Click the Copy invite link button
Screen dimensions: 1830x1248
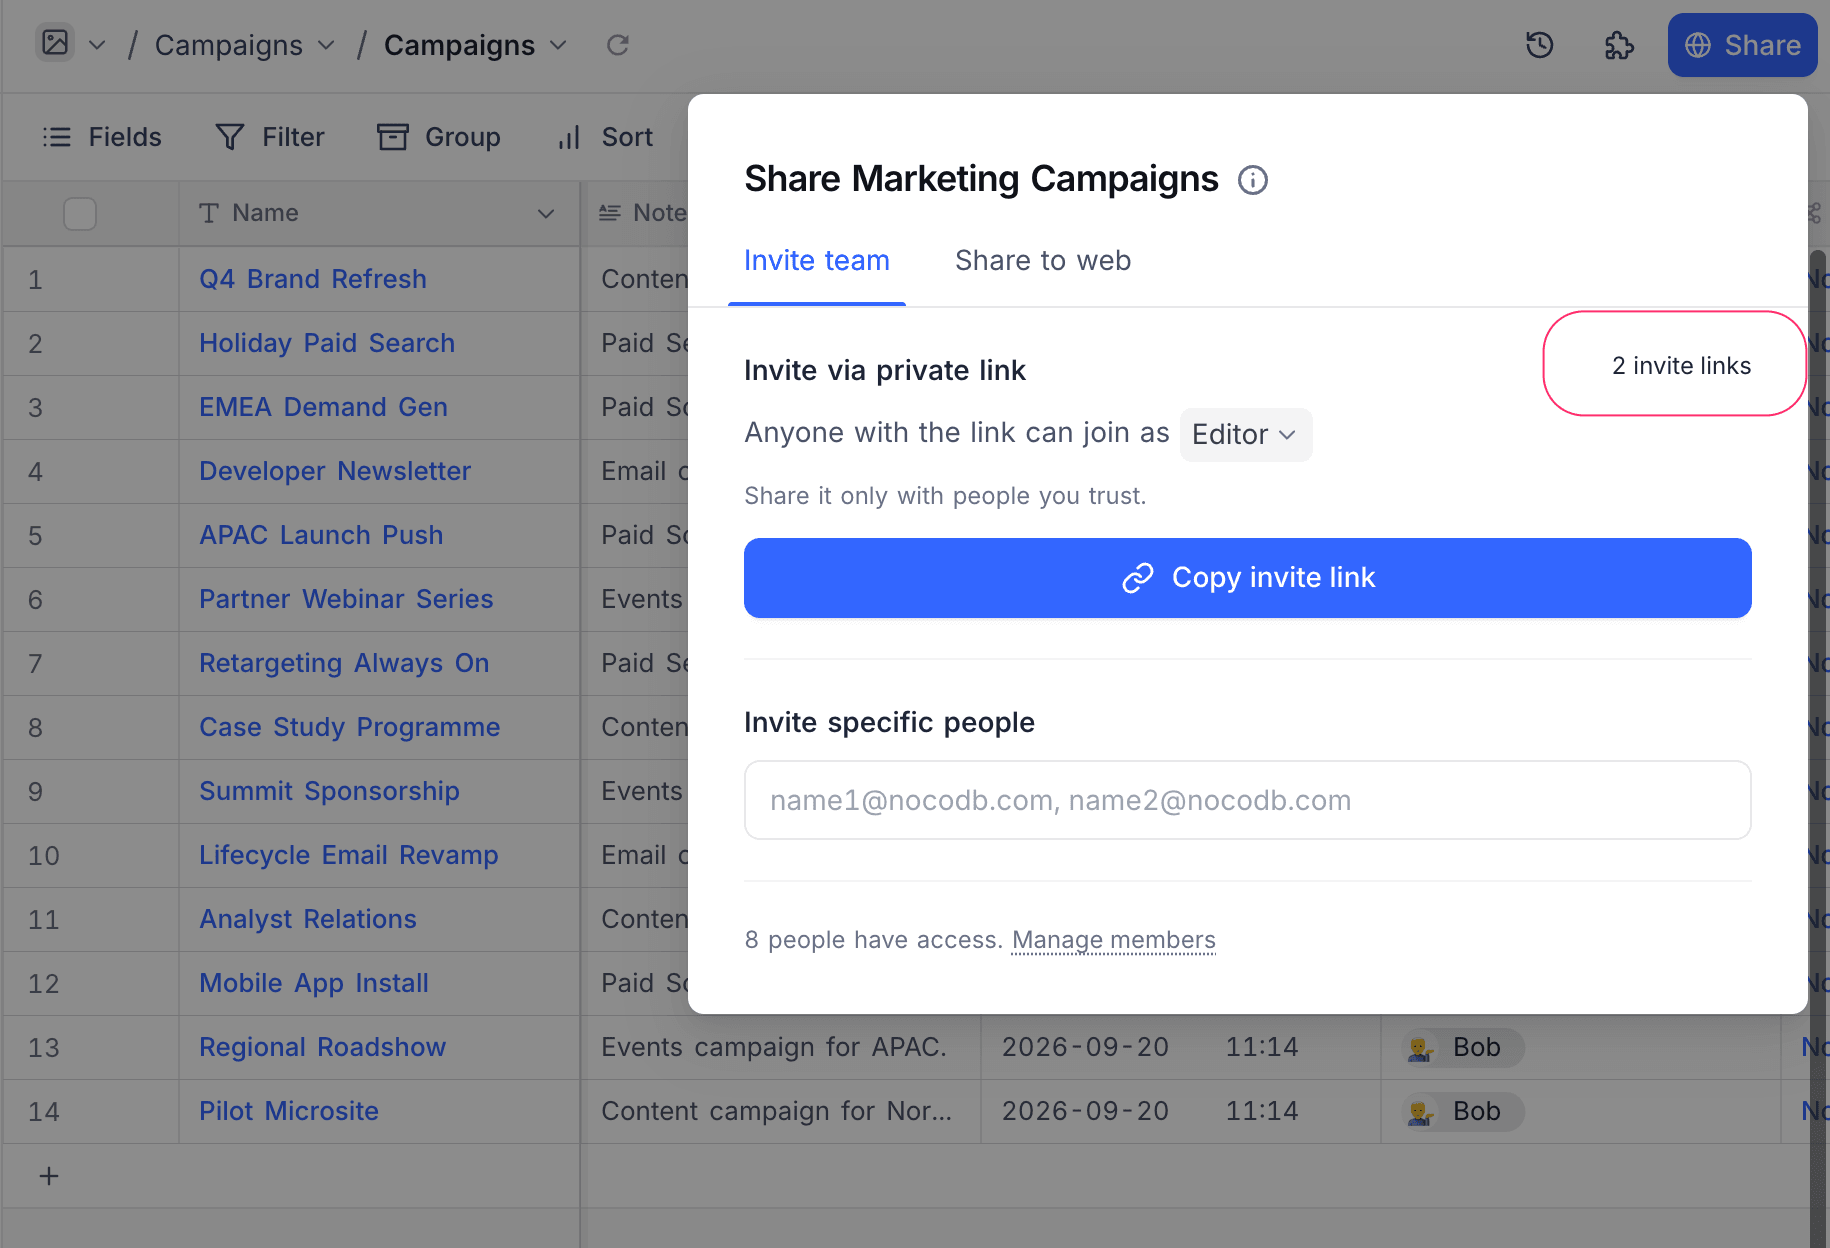tap(1248, 578)
